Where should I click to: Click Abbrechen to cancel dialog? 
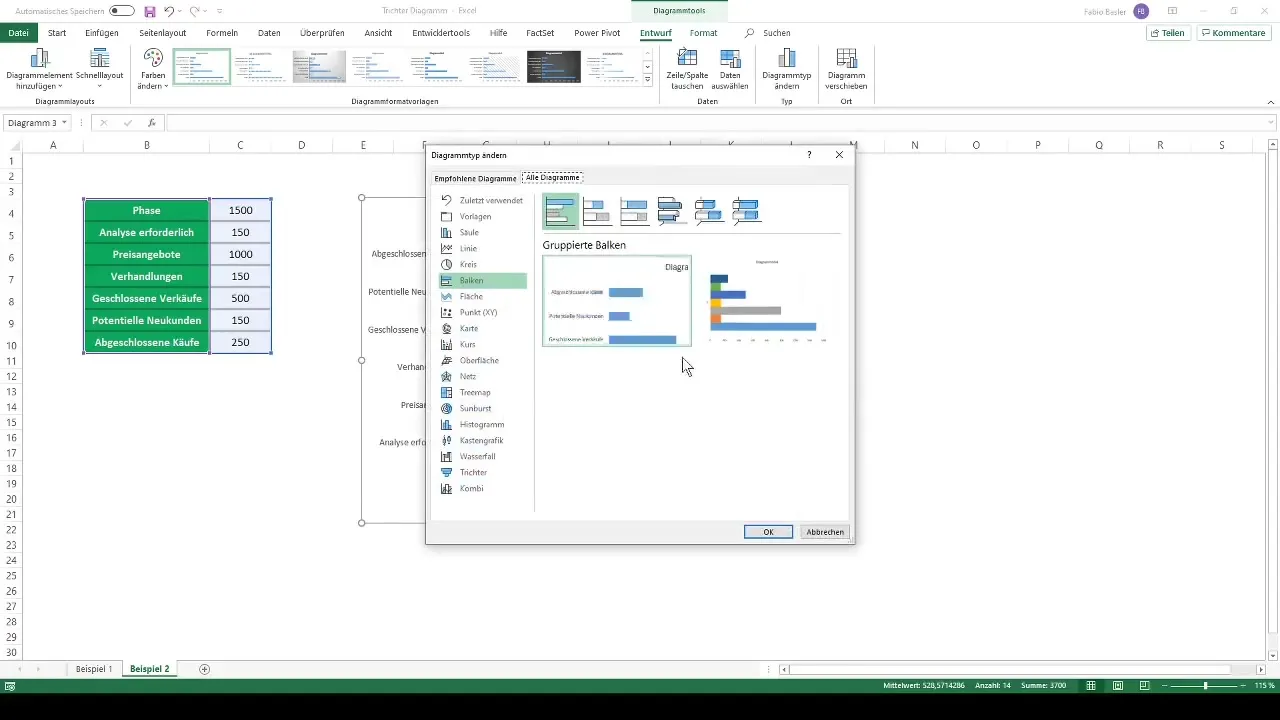(x=825, y=532)
